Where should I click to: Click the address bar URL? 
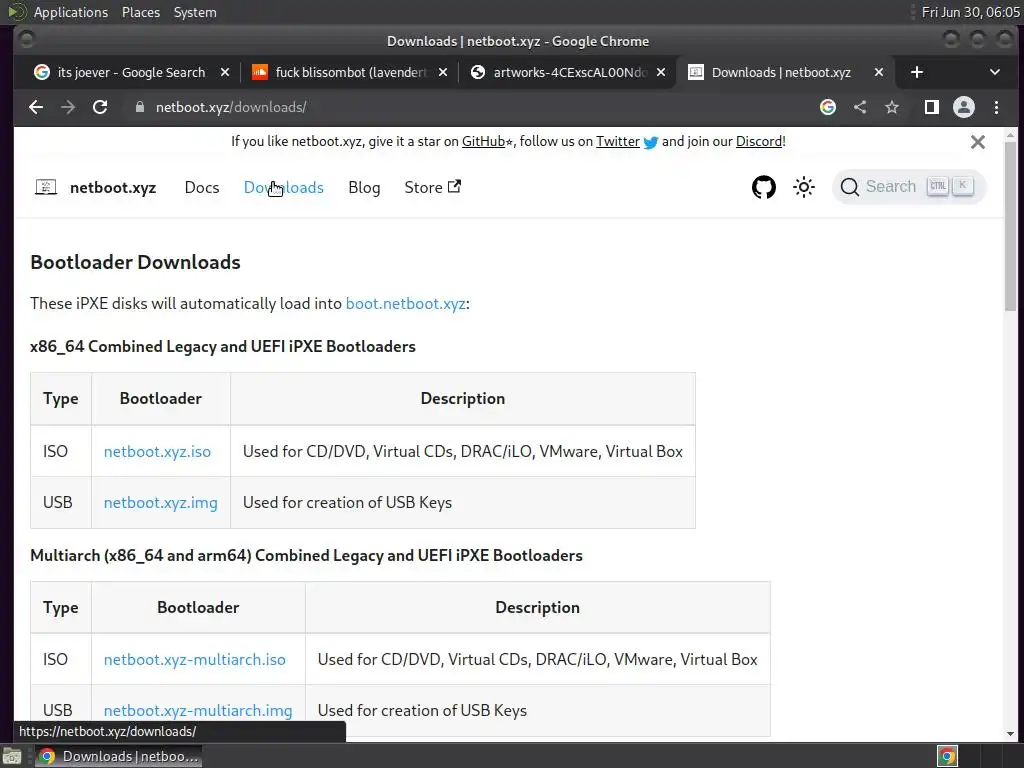click(231, 107)
